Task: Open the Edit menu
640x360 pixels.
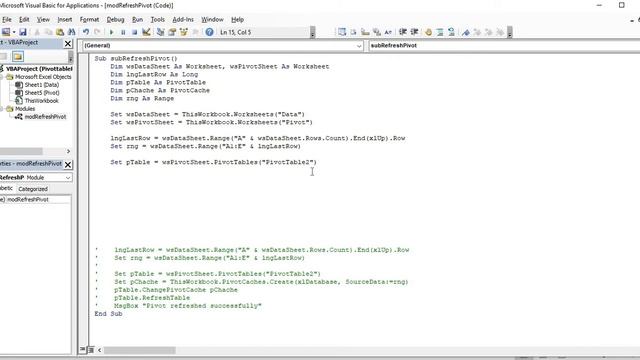Action: pos(24,20)
